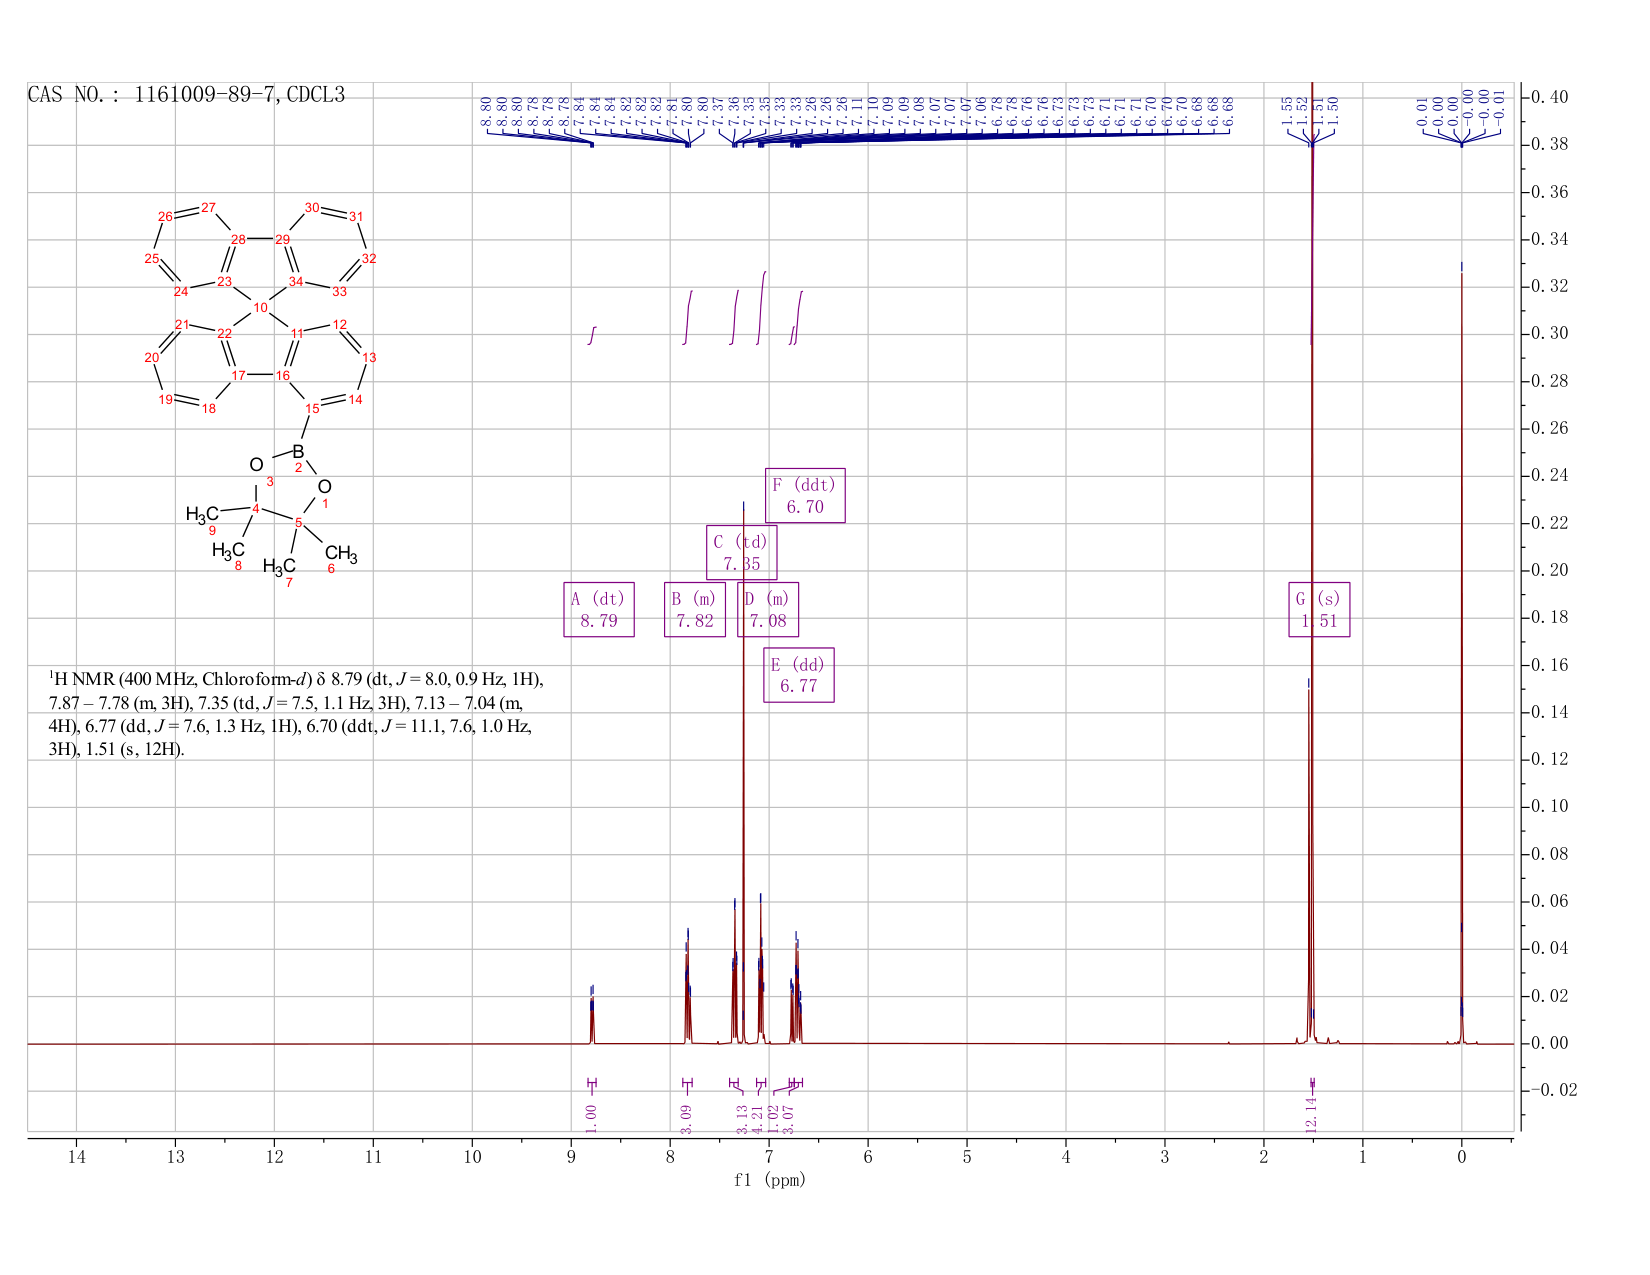Click the 10 ppm tick label on axis
This screenshot has width=1650, height=1275.
coord(472,1157)
